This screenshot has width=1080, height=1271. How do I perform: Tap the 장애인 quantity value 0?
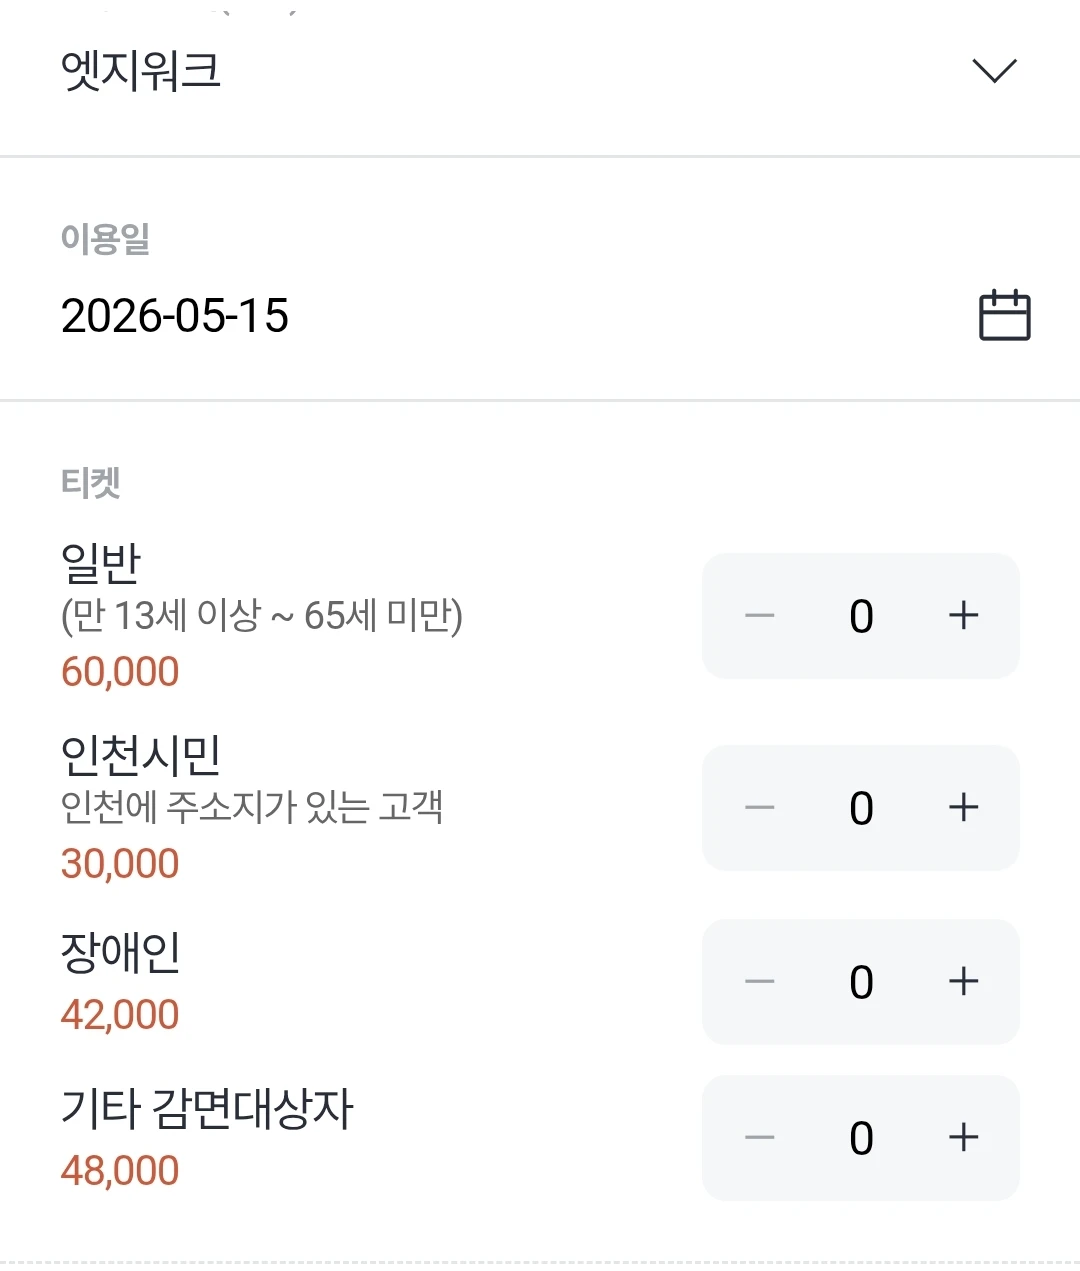861,983
